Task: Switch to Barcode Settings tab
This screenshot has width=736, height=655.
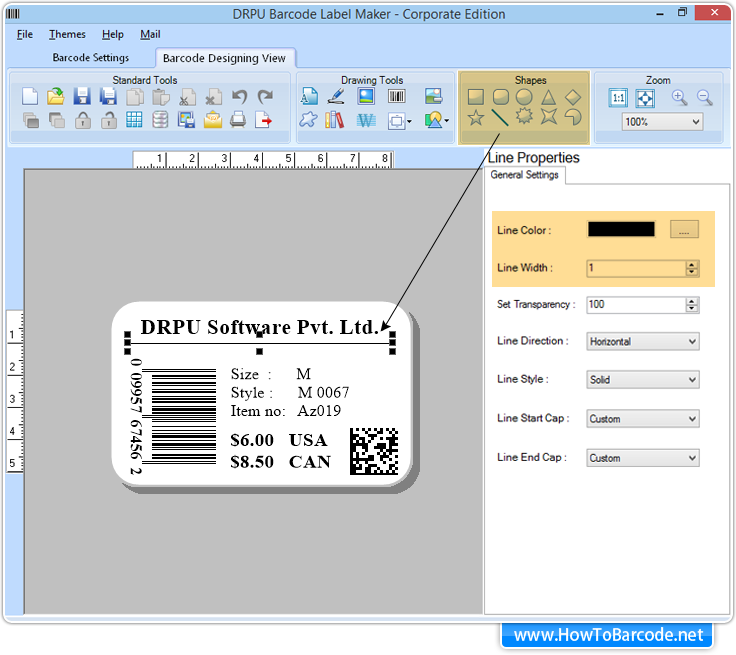Action: tap(91, 58)
